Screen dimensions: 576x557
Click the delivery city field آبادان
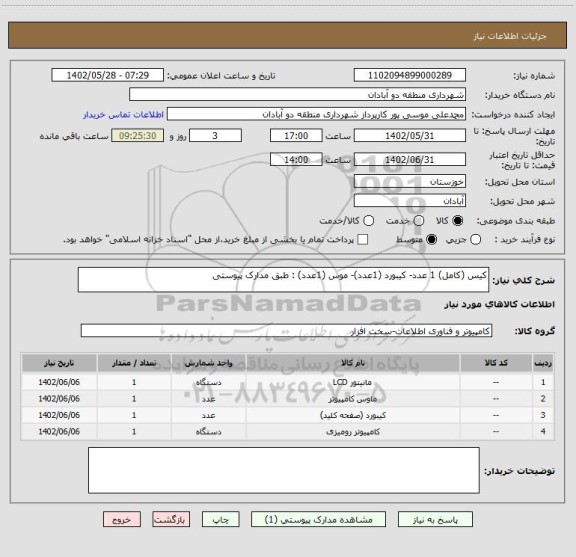410,201
